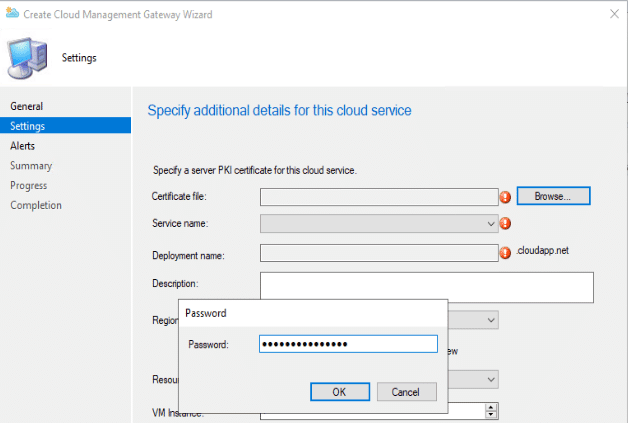This screenshot has width=628, height=423.
Task: Focus the Password input field
Action: [x=348, y=344]
